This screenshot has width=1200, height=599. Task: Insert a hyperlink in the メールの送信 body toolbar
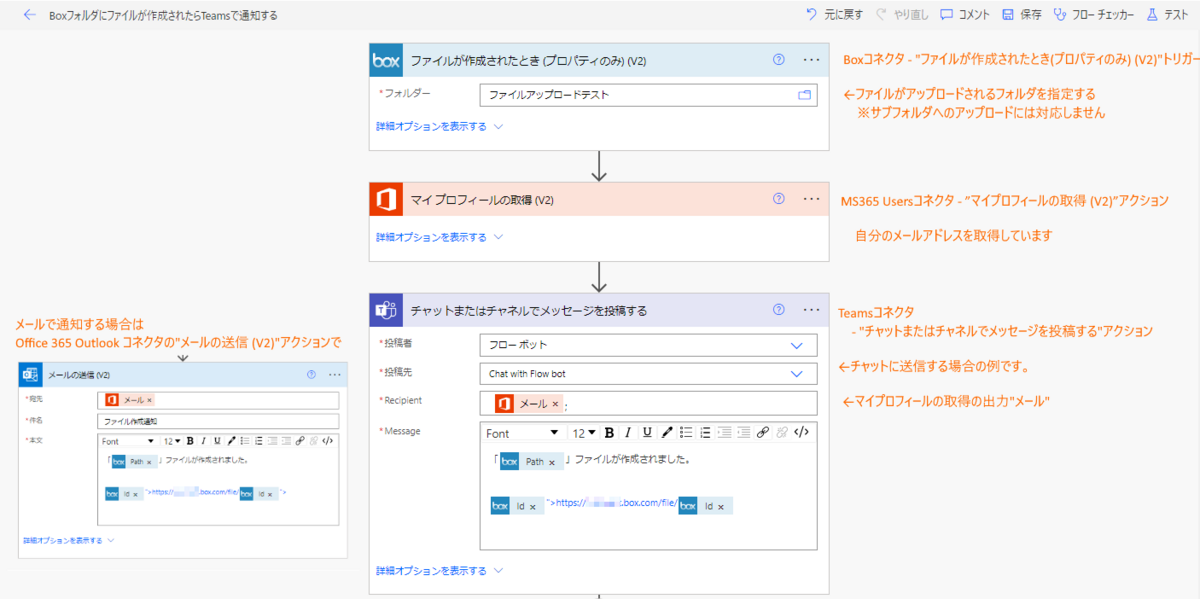click(302, 441)
